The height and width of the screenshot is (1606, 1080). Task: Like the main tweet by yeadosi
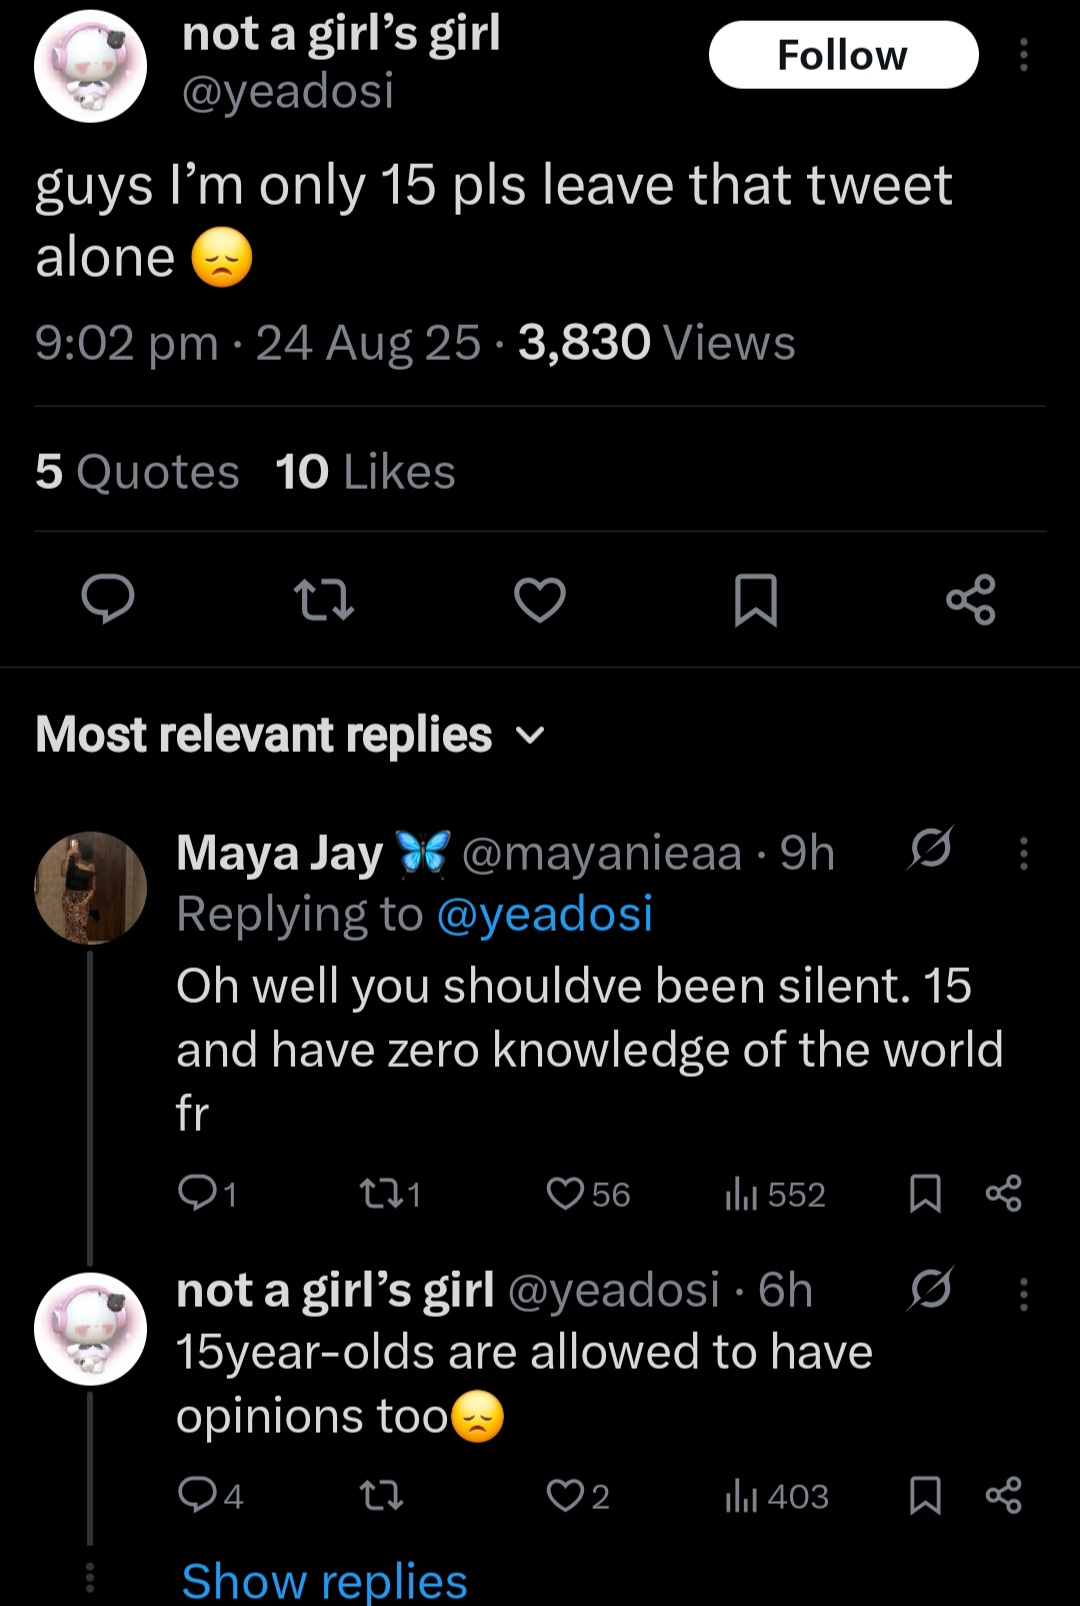point(540,599)
